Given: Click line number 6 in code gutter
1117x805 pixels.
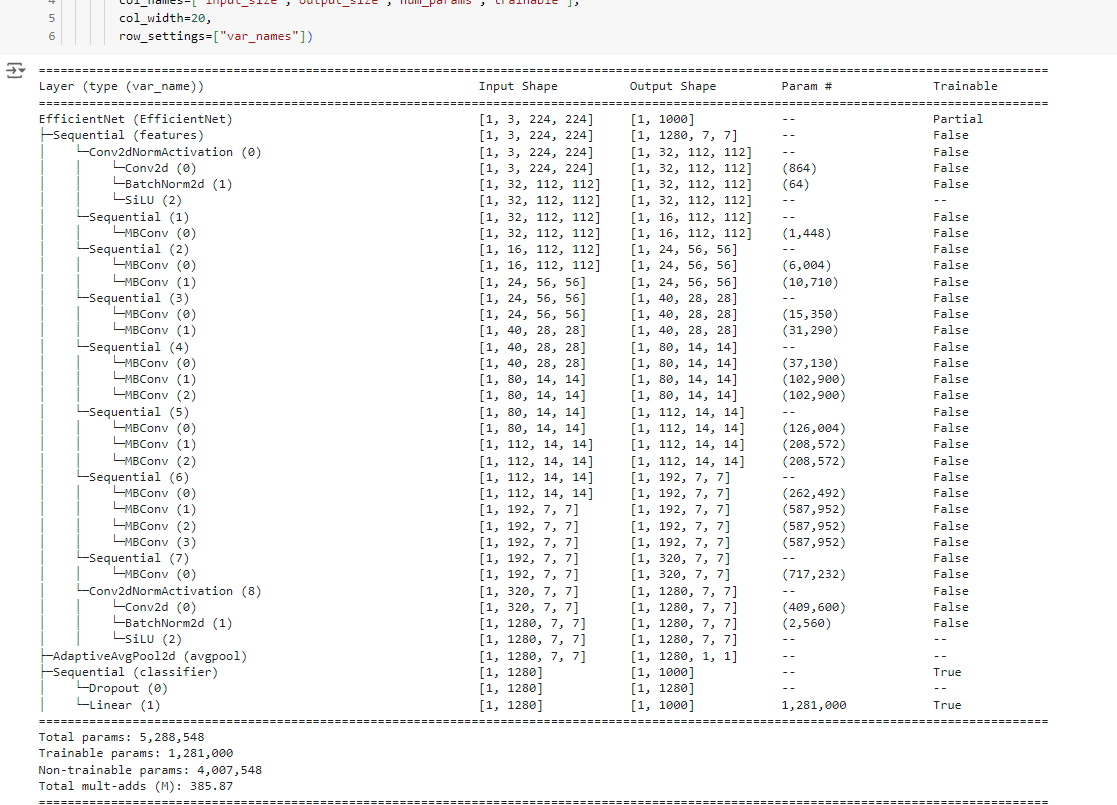Looking at the screenshot, I should point(51,36).
